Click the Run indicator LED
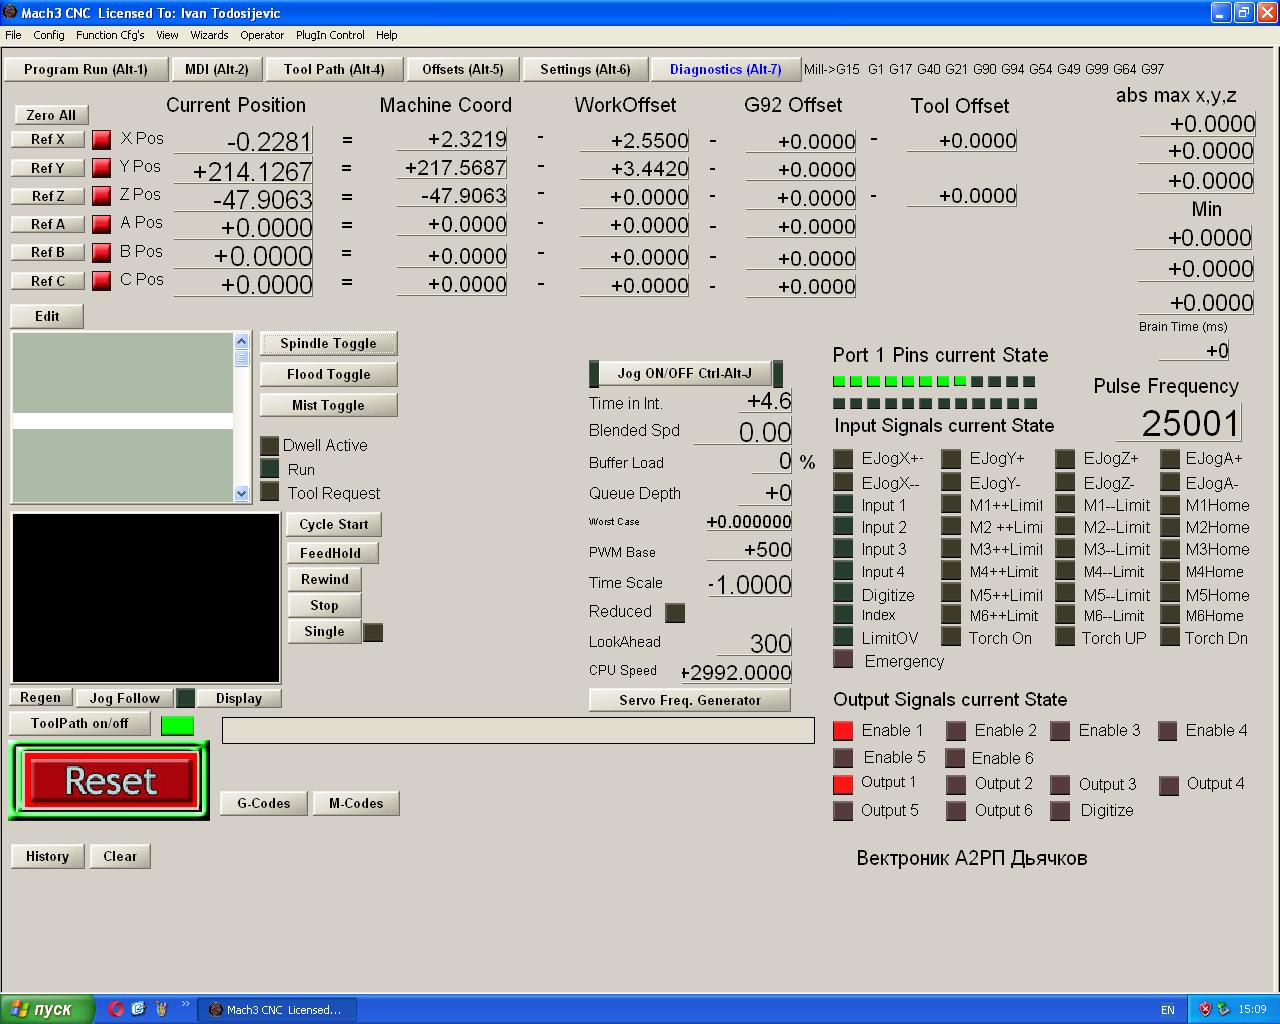This screenshot has width=1280, height=1024. click(269, 468)
